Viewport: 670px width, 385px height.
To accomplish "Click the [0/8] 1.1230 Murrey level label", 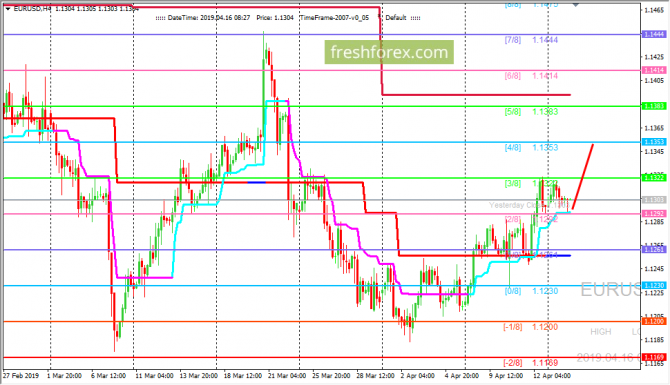I will (x=531, y=291).
